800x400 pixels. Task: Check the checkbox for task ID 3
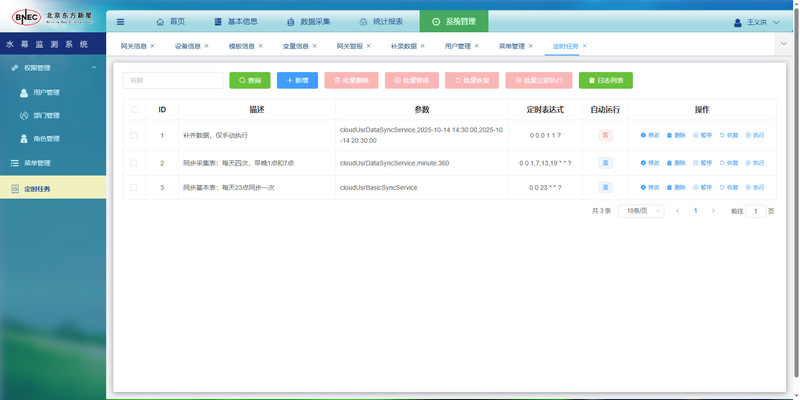coord(134,187)
